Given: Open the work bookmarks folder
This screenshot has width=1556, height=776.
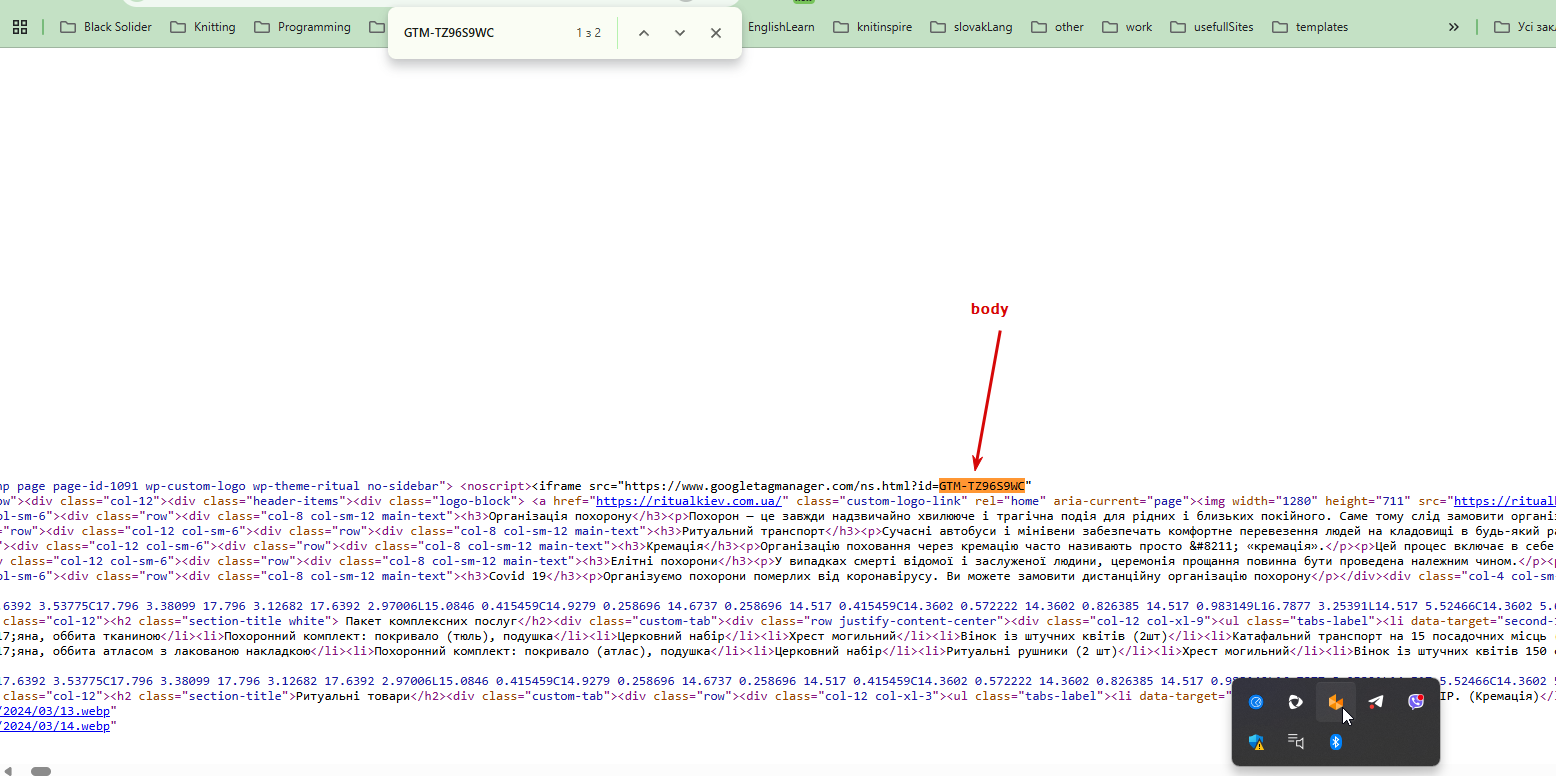Looking at the screenshot, I should click(x=1126, y=27).
